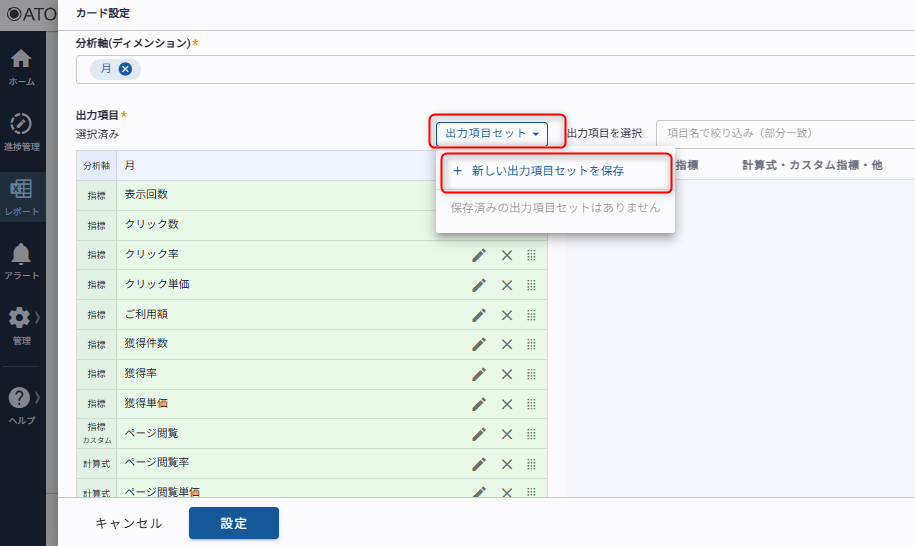Edit the ご利用額 row
915x546 pixels.
[479, 315]
